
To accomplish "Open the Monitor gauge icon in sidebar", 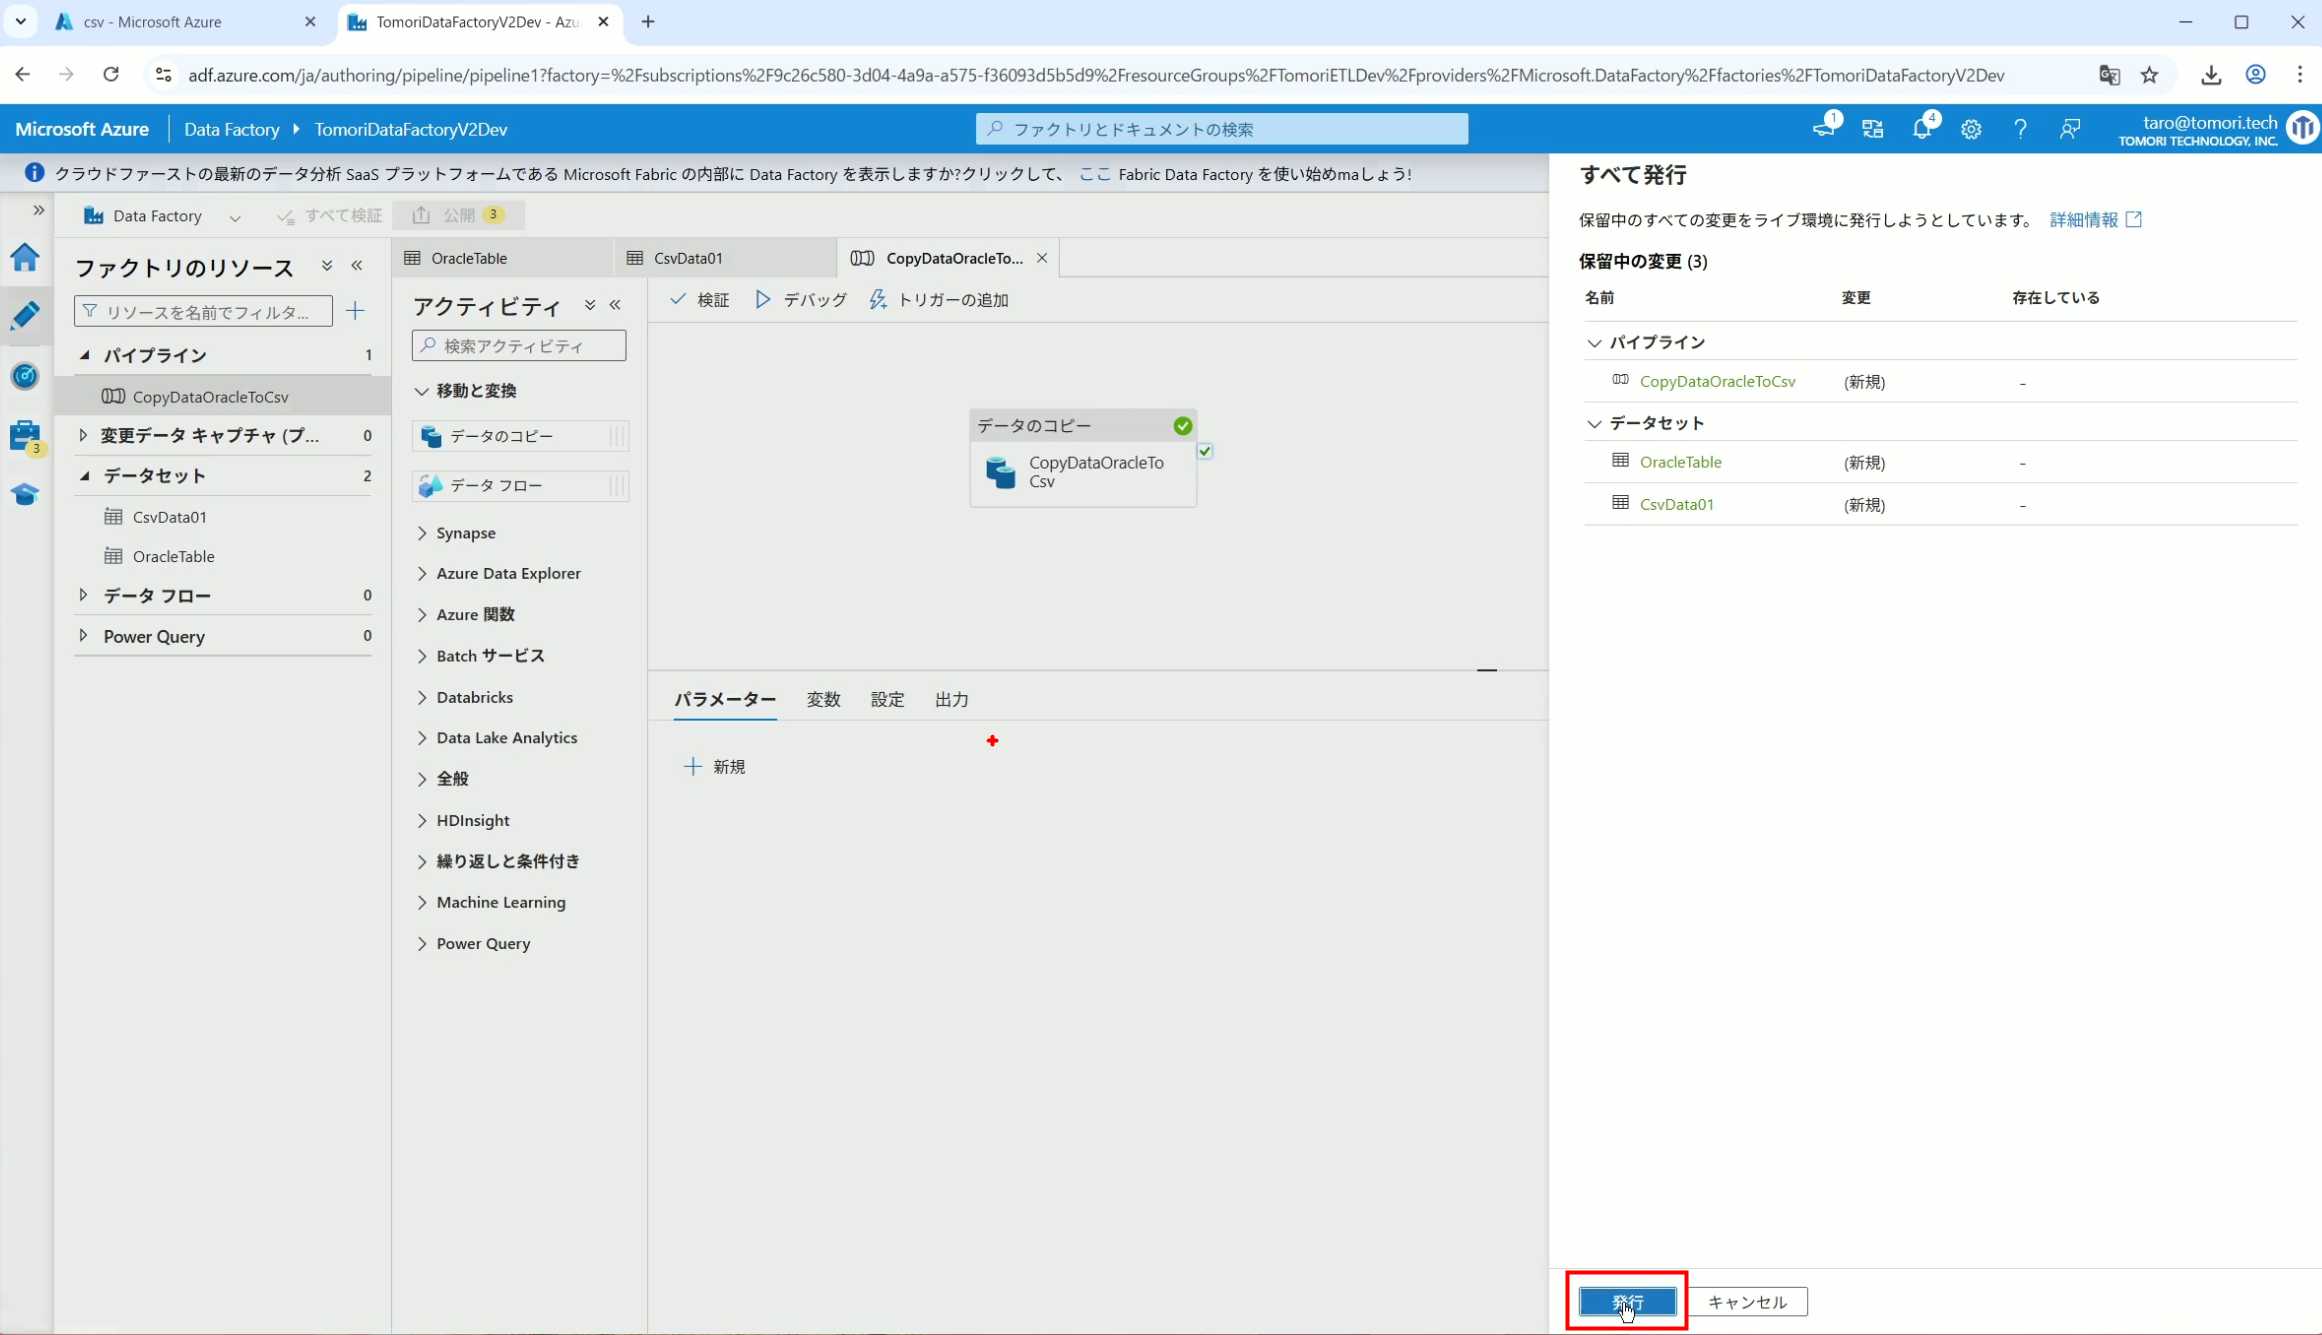I will click(25, 376).
